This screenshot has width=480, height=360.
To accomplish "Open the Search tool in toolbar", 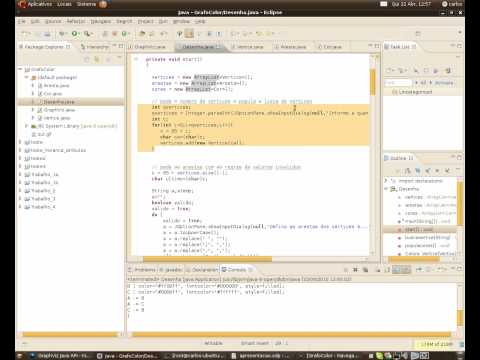I will pos(87,33).
